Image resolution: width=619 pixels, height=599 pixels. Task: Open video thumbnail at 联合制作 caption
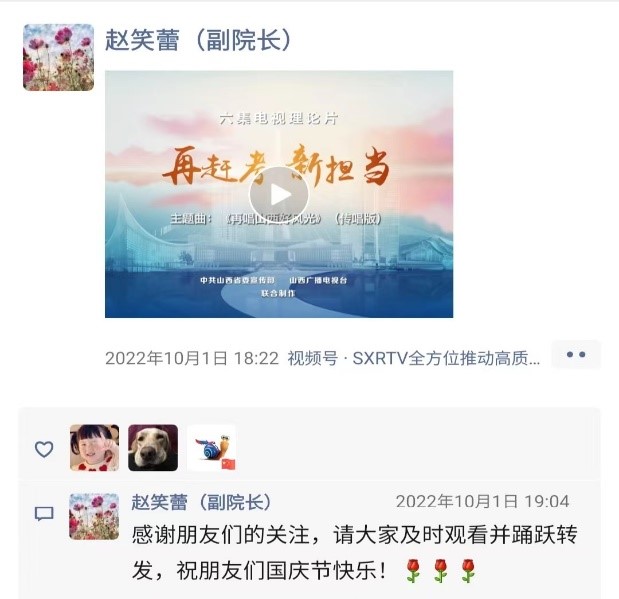[278, 293]
